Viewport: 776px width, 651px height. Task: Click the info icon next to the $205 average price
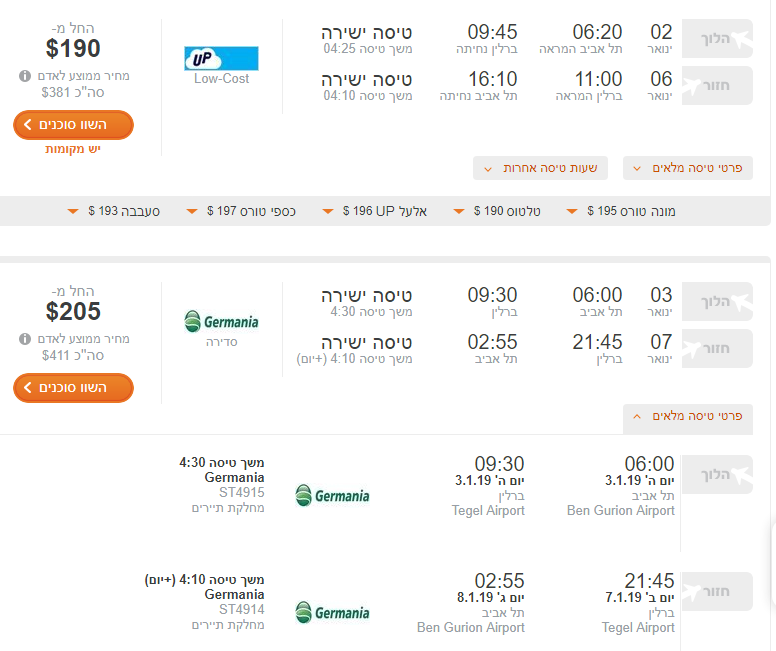(x=24, y=339)
